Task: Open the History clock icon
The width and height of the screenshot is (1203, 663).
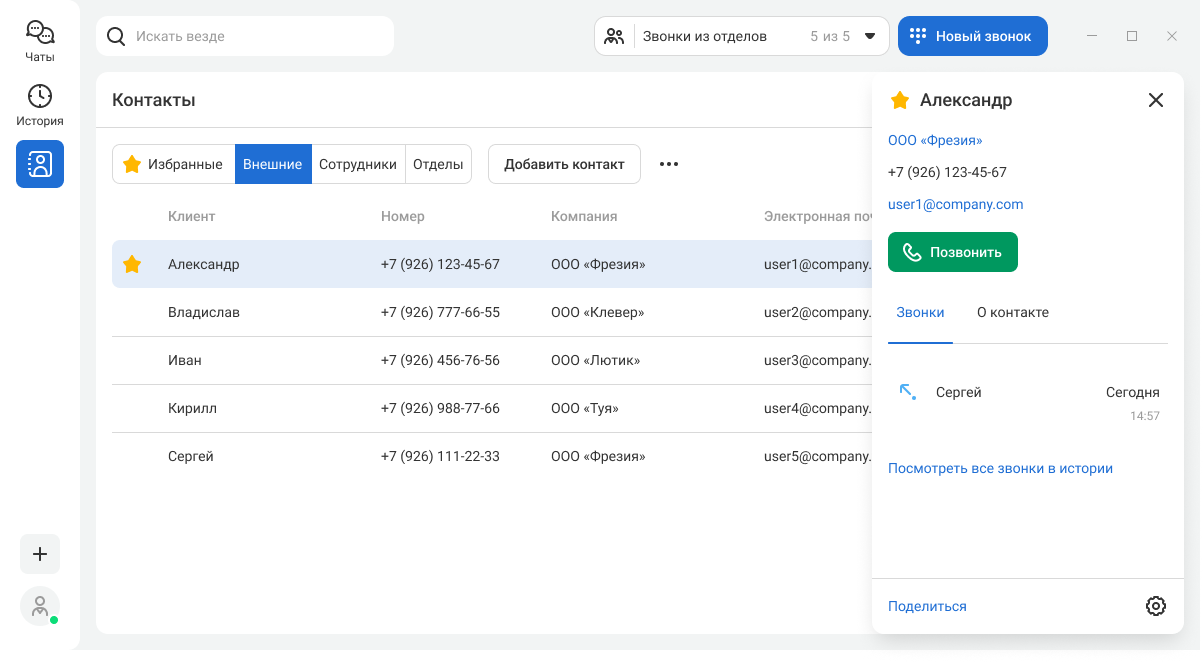Action: click(x=40, y=105)
